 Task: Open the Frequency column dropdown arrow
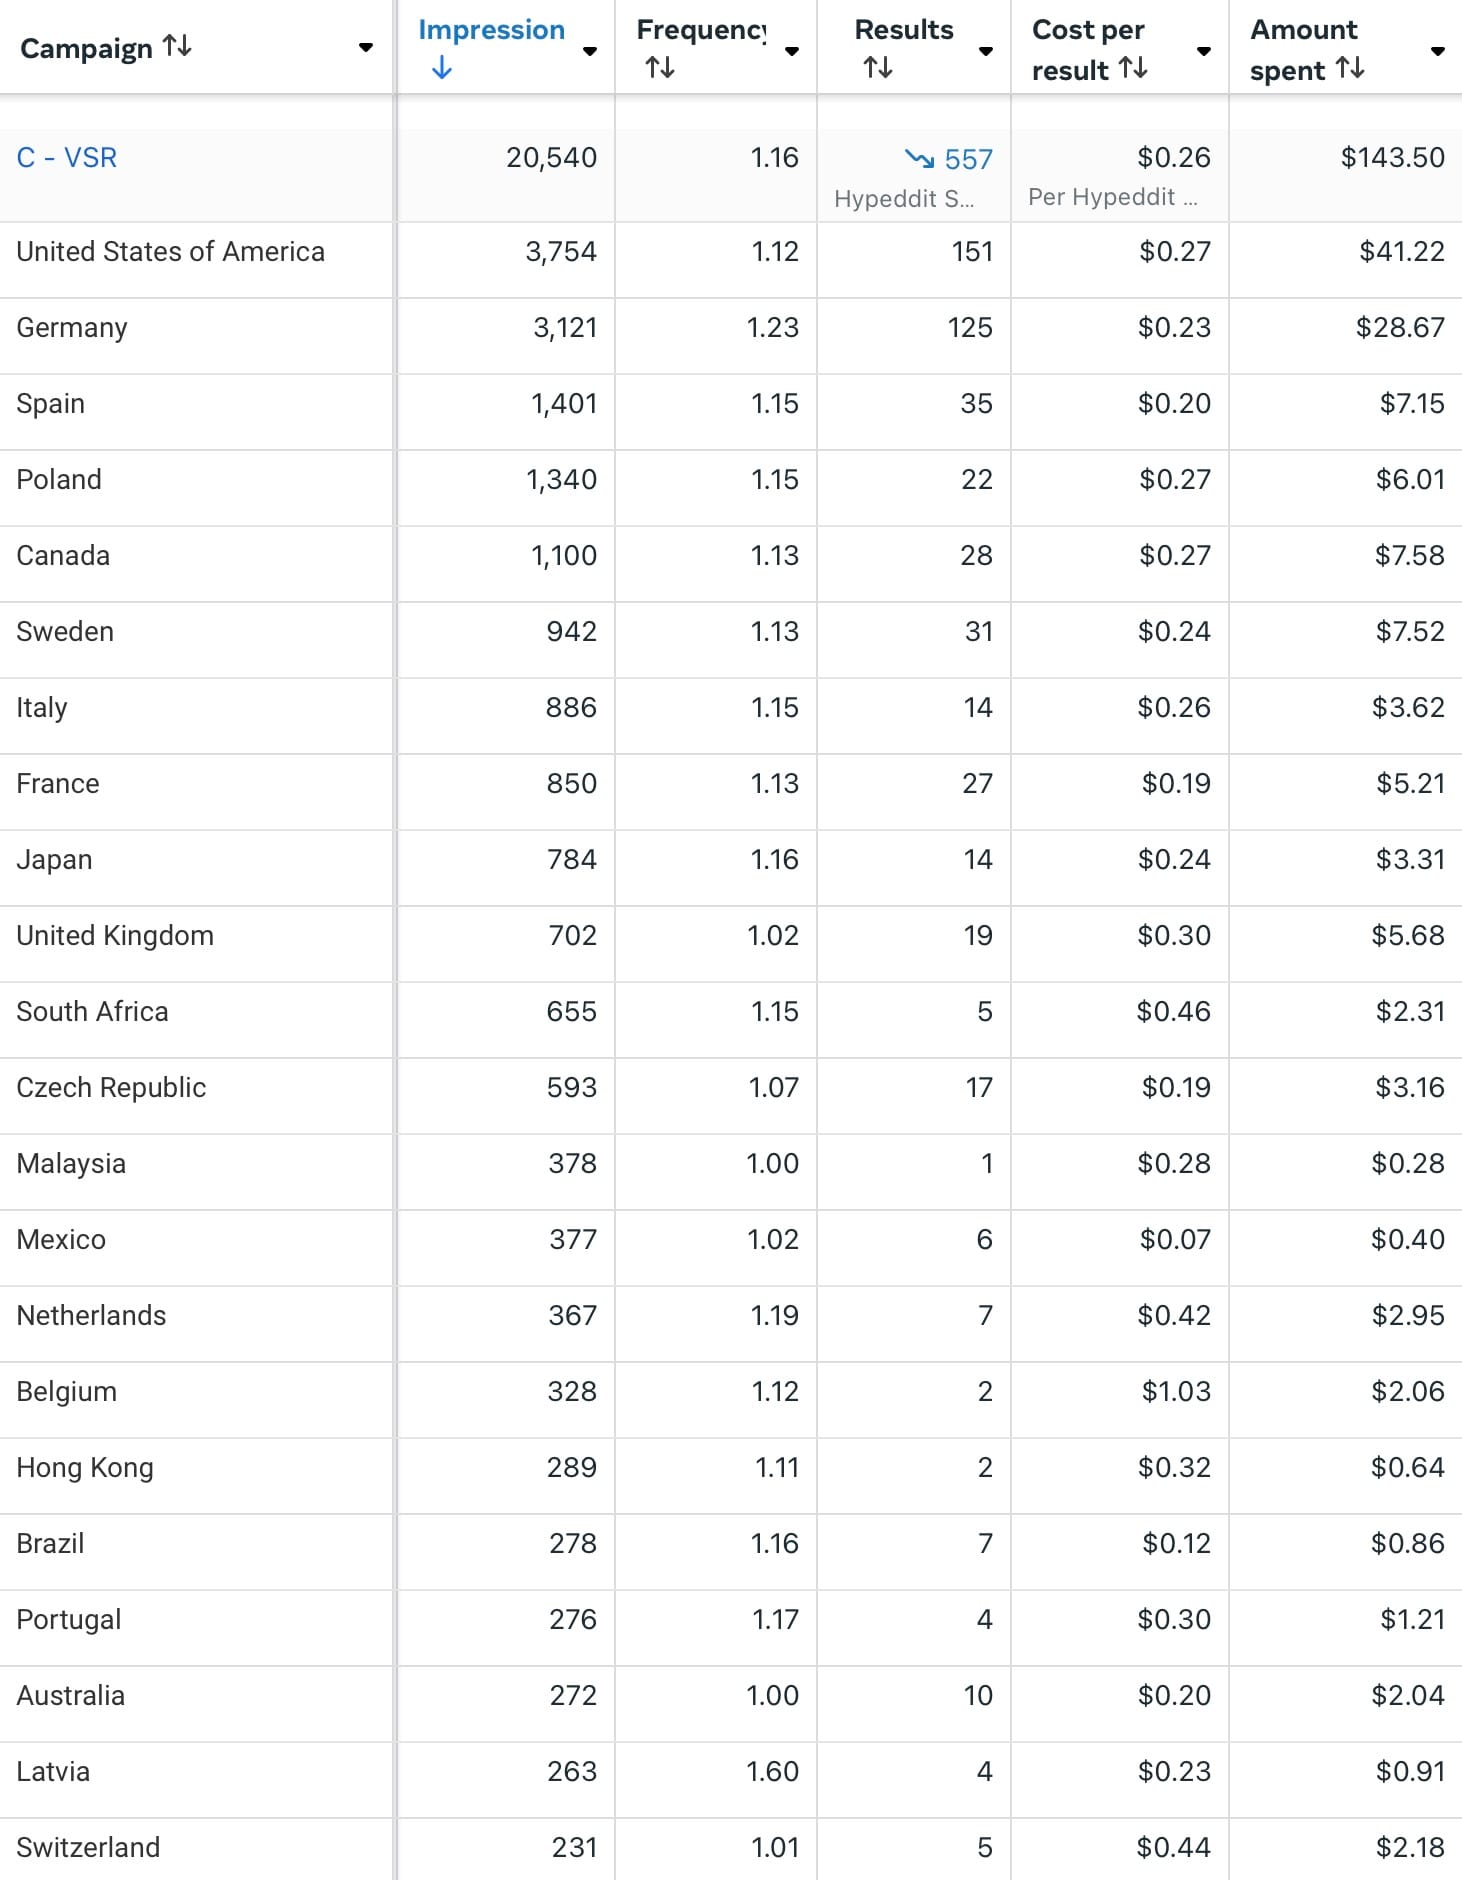click(791, 49)
